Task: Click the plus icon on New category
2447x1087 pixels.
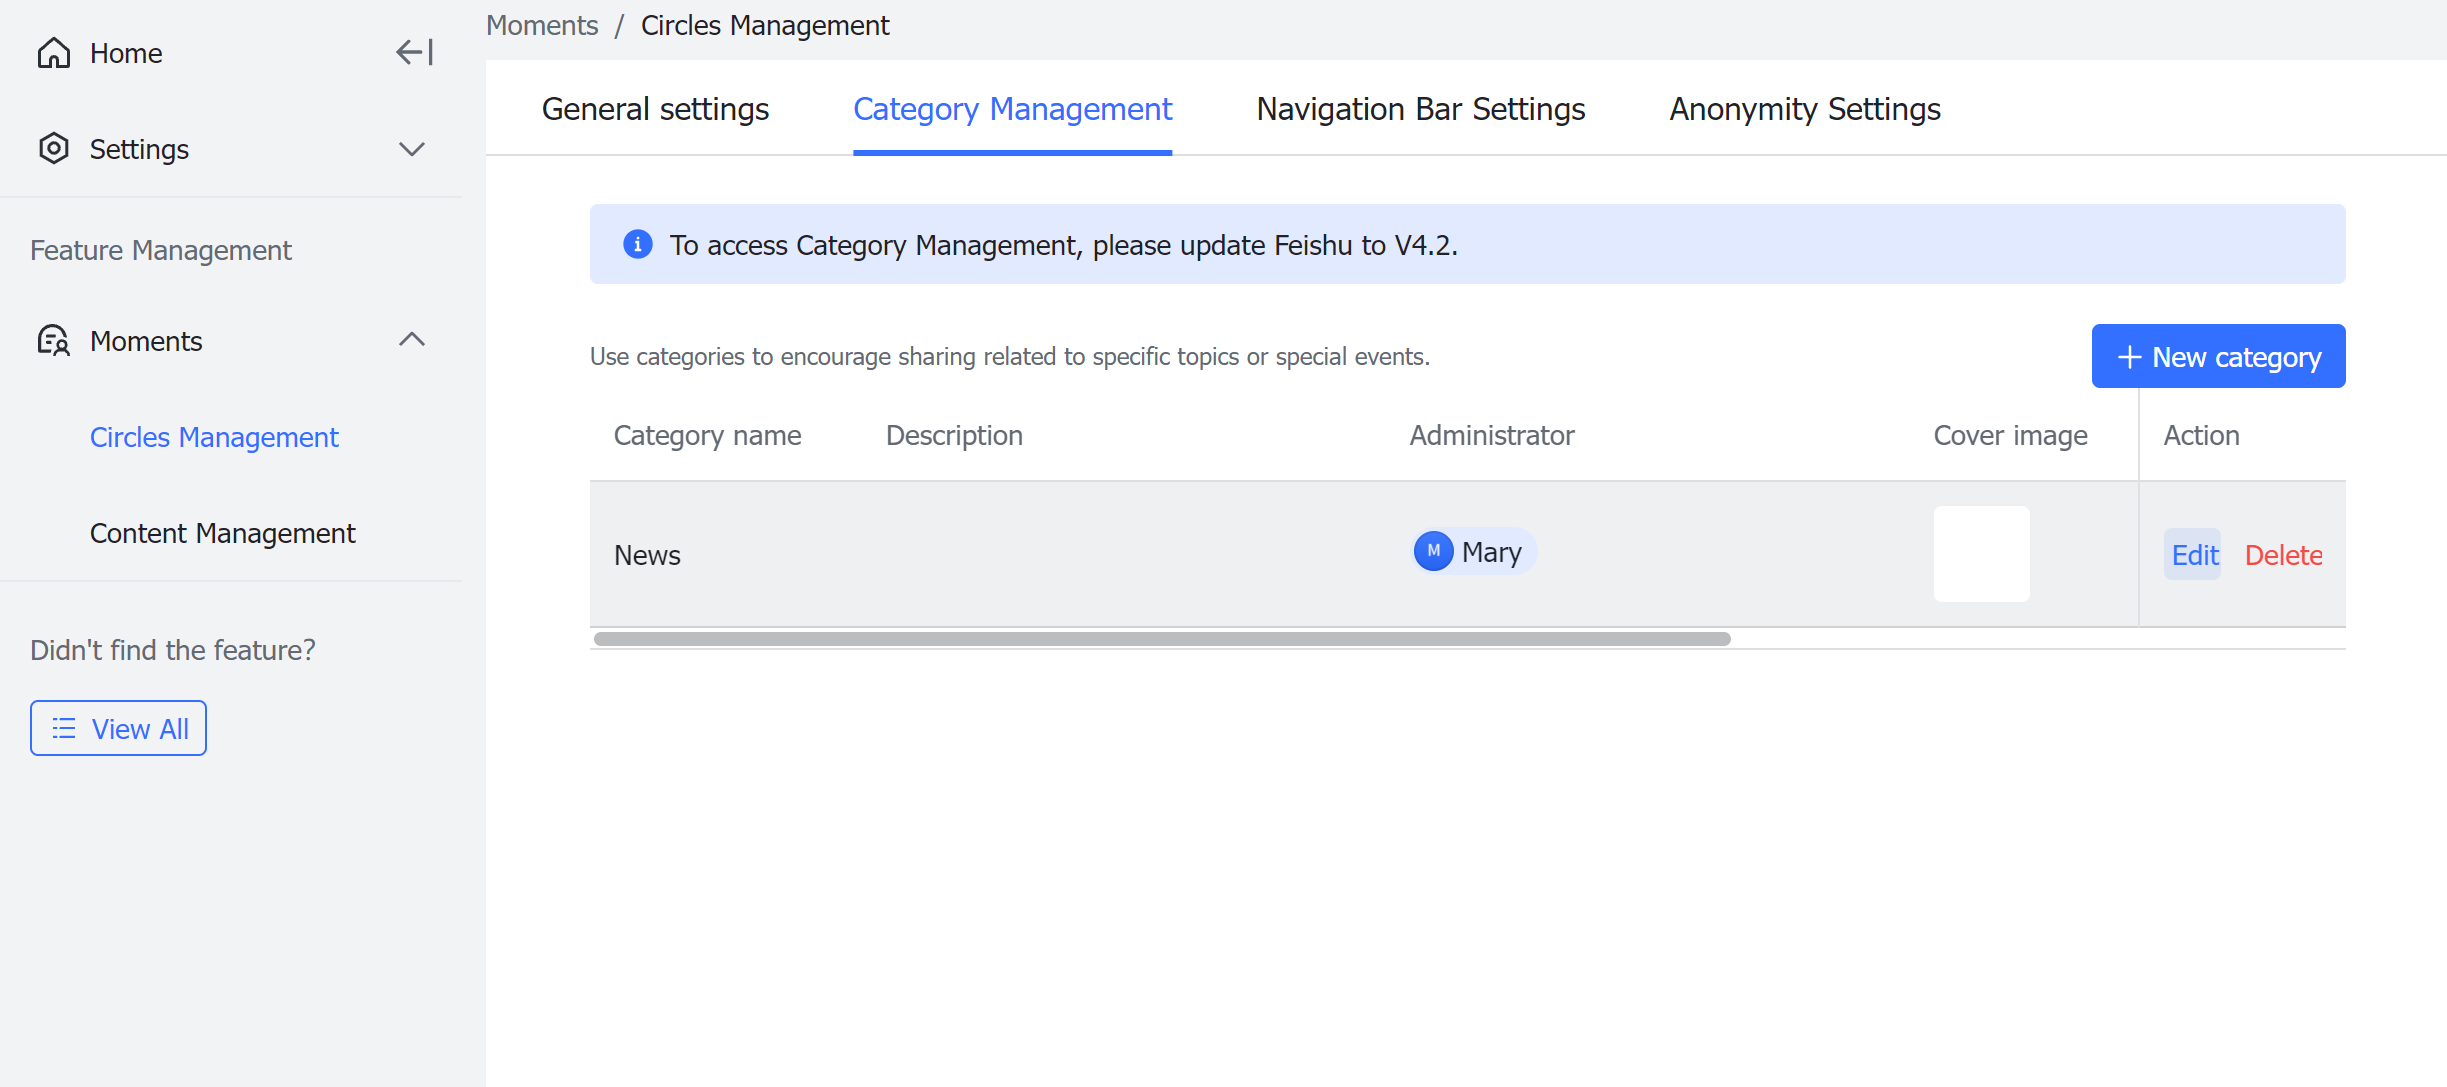Action: click(2129, 357)
